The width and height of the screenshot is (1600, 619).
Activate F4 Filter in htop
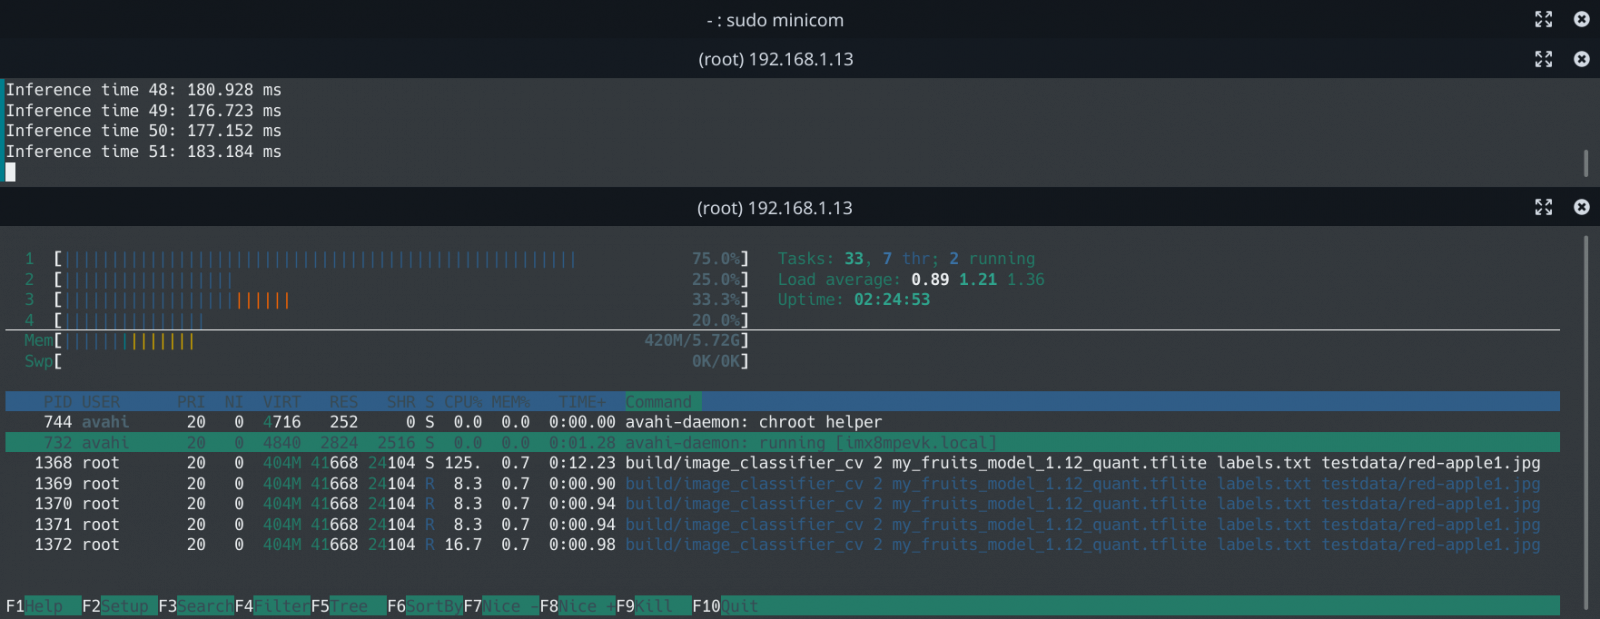point(272,606)
